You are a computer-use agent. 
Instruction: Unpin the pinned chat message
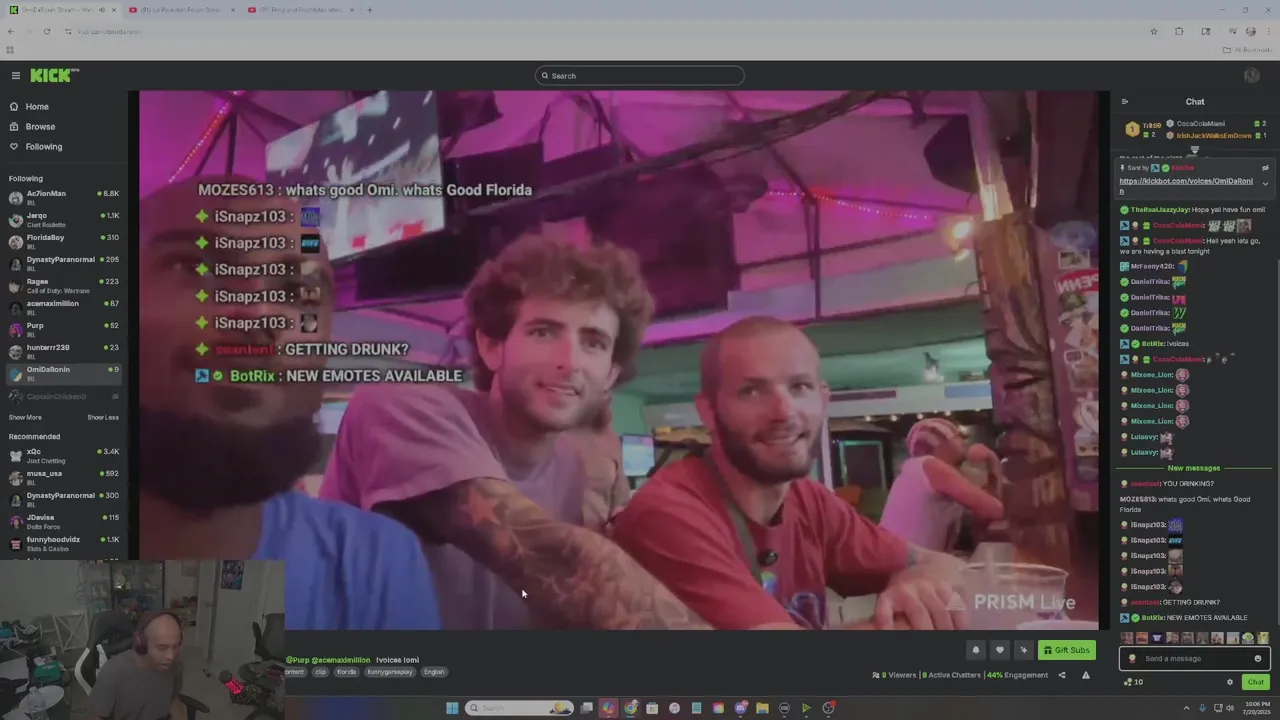point(1265,168)
